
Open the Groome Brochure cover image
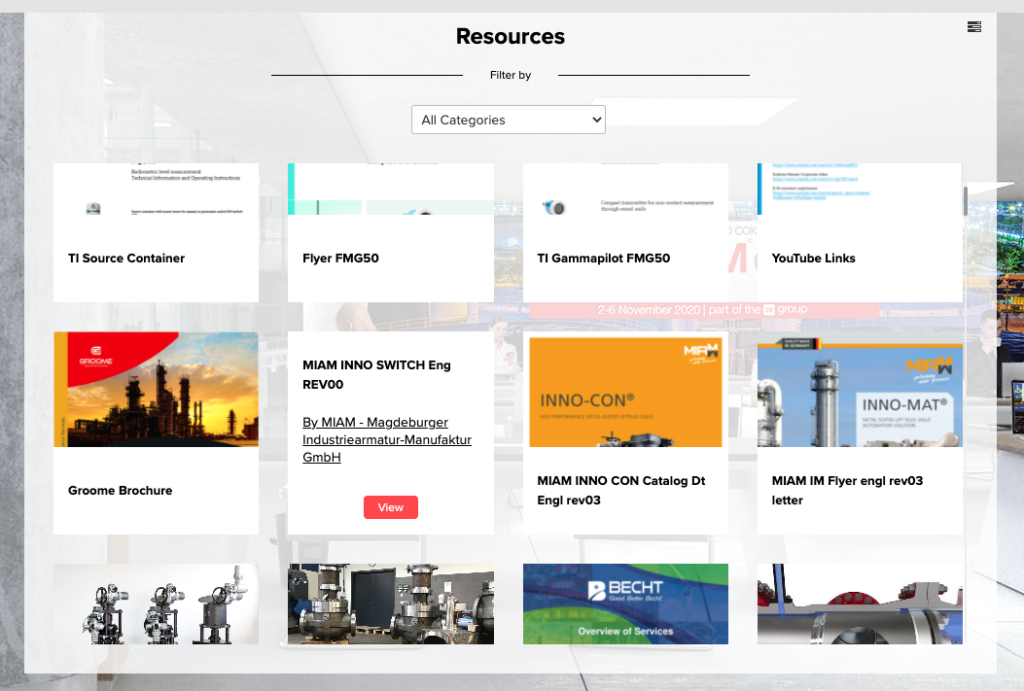point(156,389)
